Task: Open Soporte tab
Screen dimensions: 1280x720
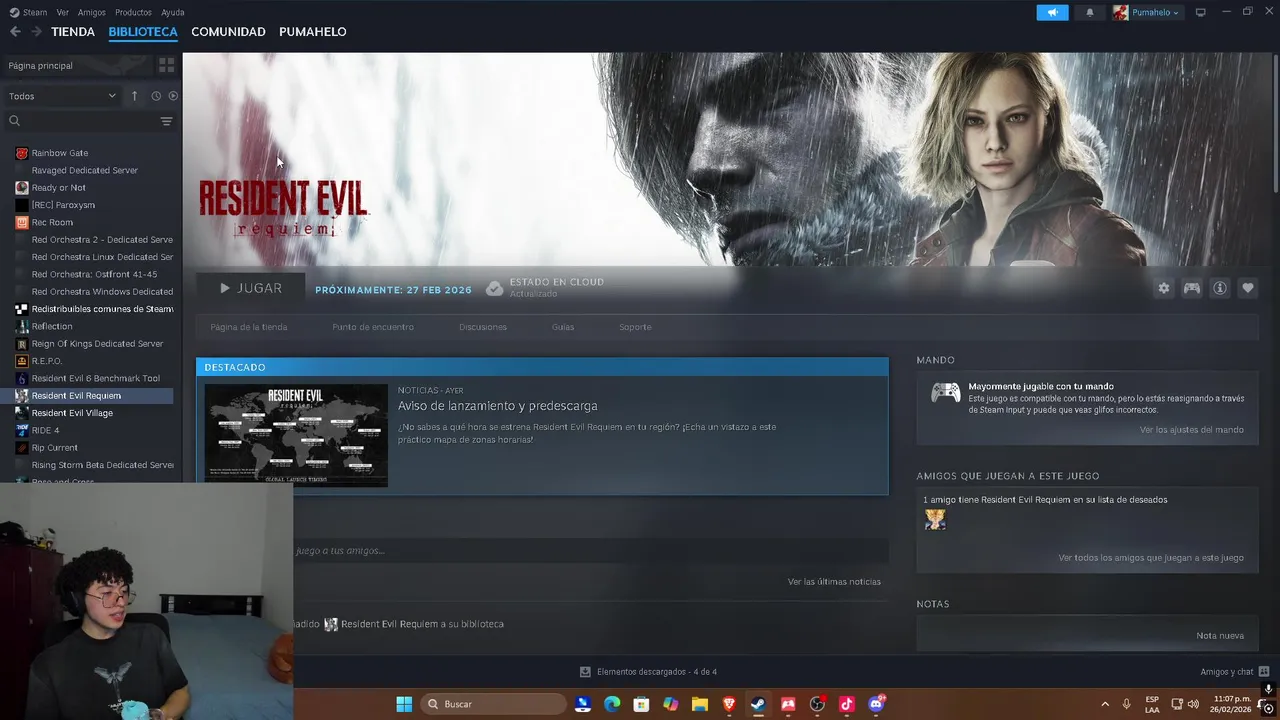Action: [x=635, y=327]
